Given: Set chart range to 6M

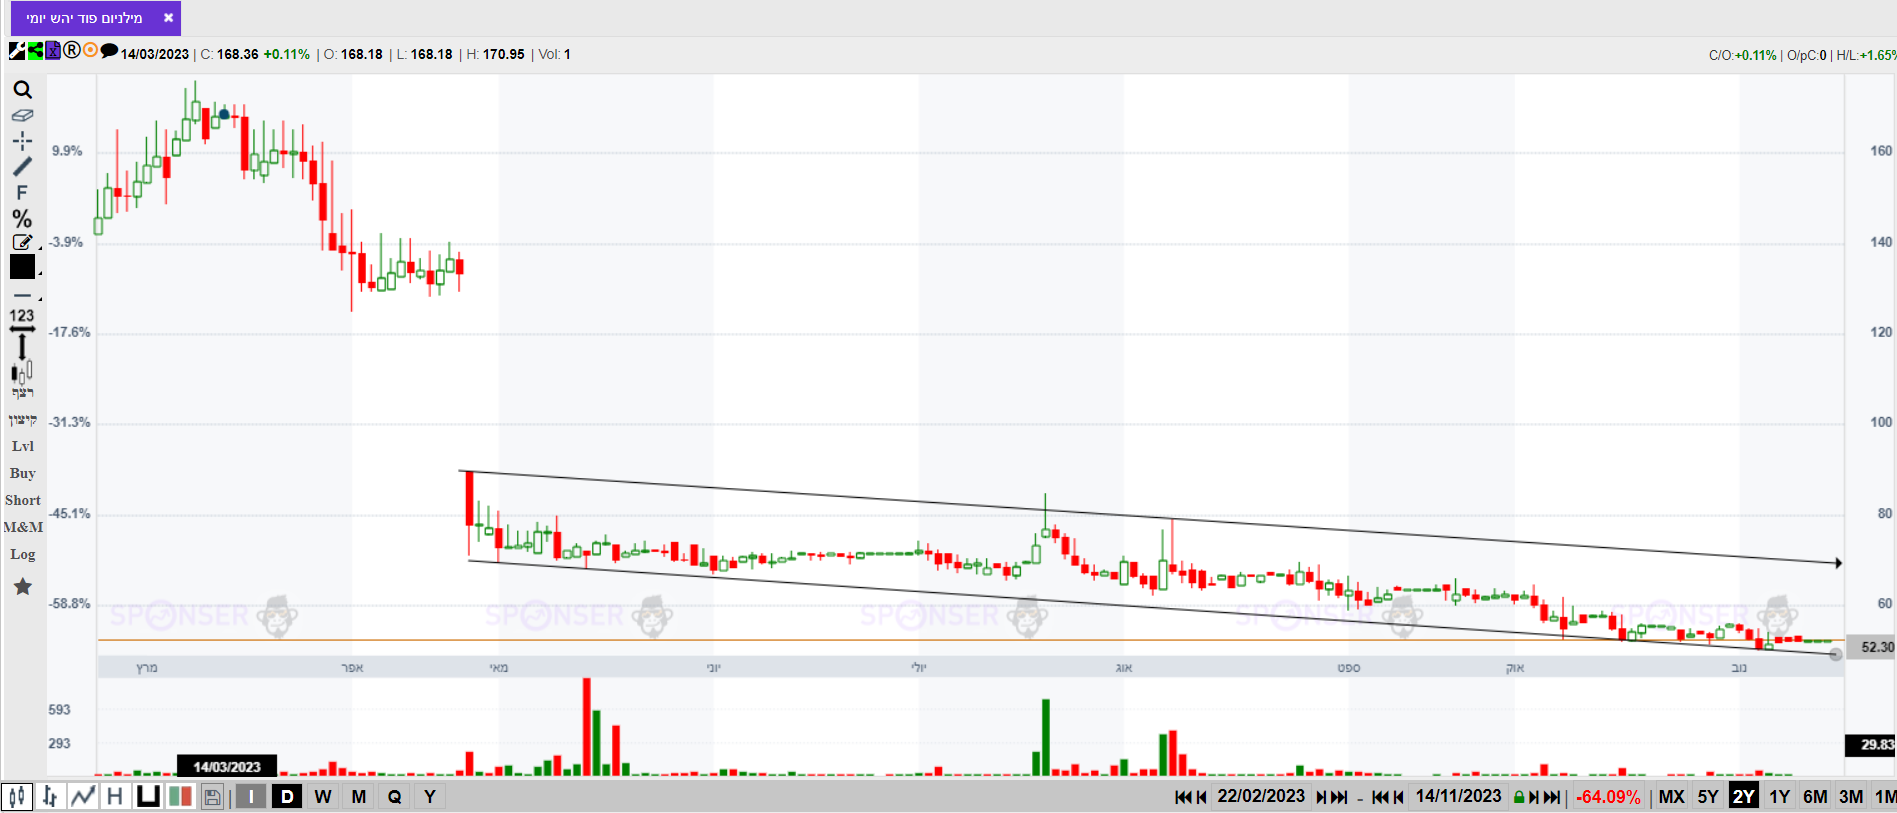Looking at the screenshot, I should [1815, 797].
